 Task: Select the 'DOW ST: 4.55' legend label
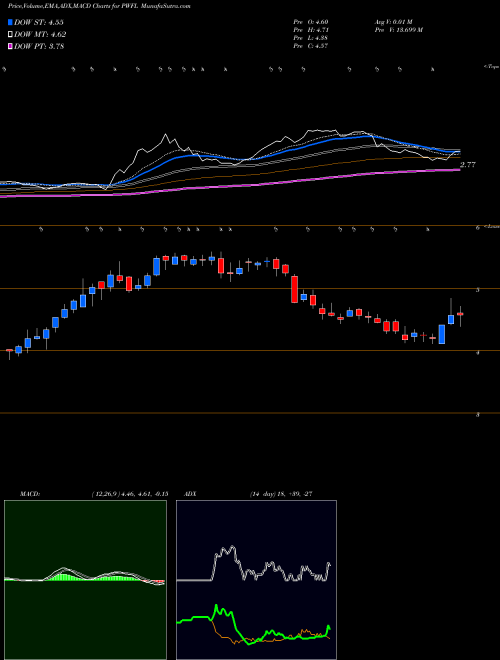(x=39, y=22)
